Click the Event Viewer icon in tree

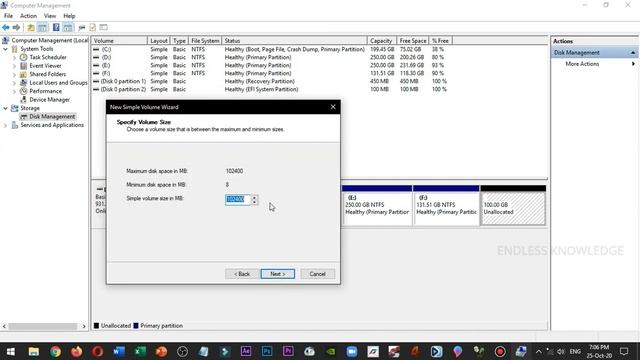[x=23, y=66]
